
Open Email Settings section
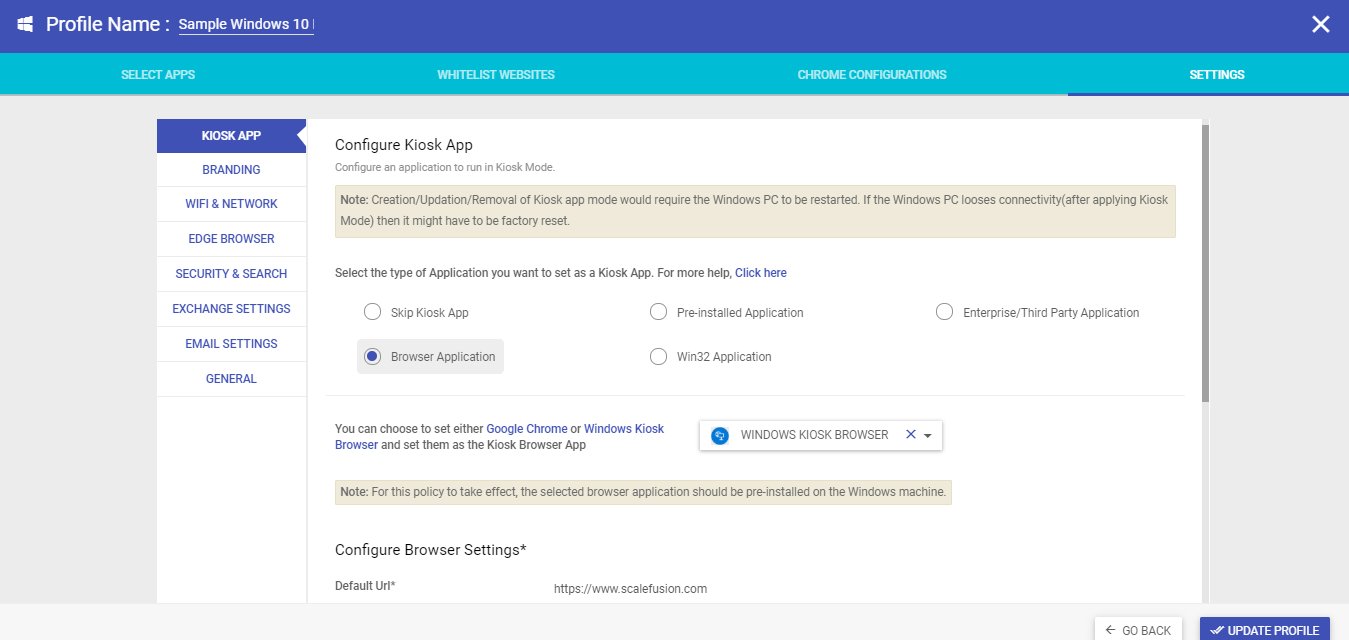click(x=231, y=344)
